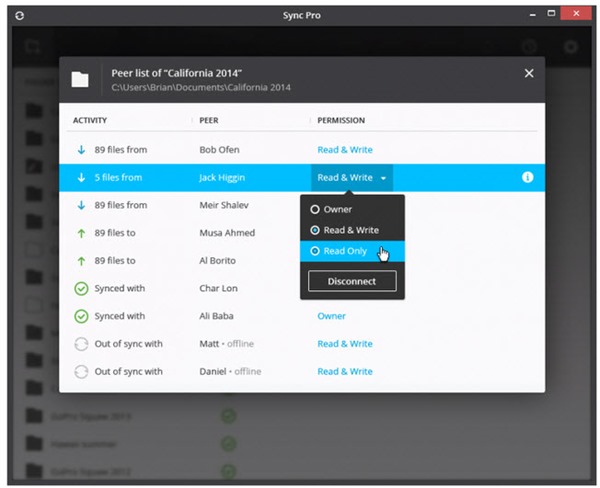Click the Disconnect button
The height and width of the screenshot is (488, 600).
tap(352, 281)
